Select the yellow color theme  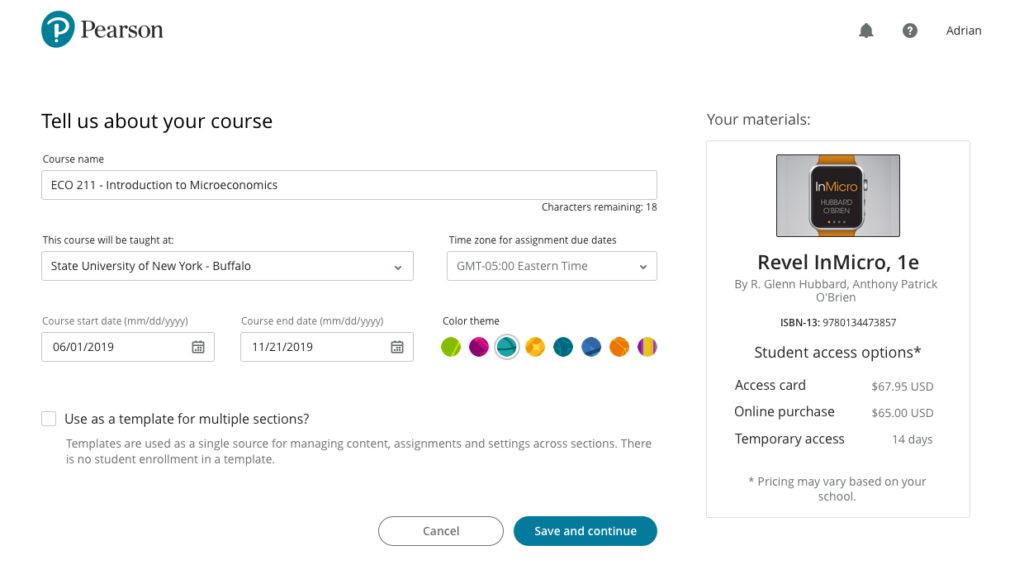[x=535, y=347]
